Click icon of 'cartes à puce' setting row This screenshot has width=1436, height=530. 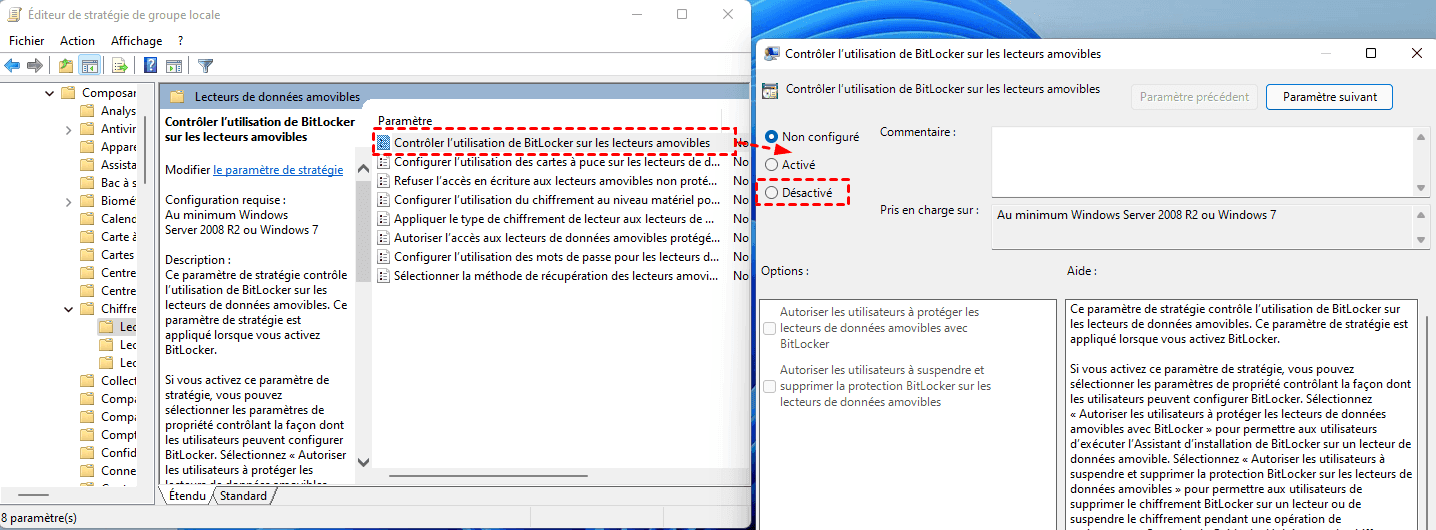[x=384, y=162]
